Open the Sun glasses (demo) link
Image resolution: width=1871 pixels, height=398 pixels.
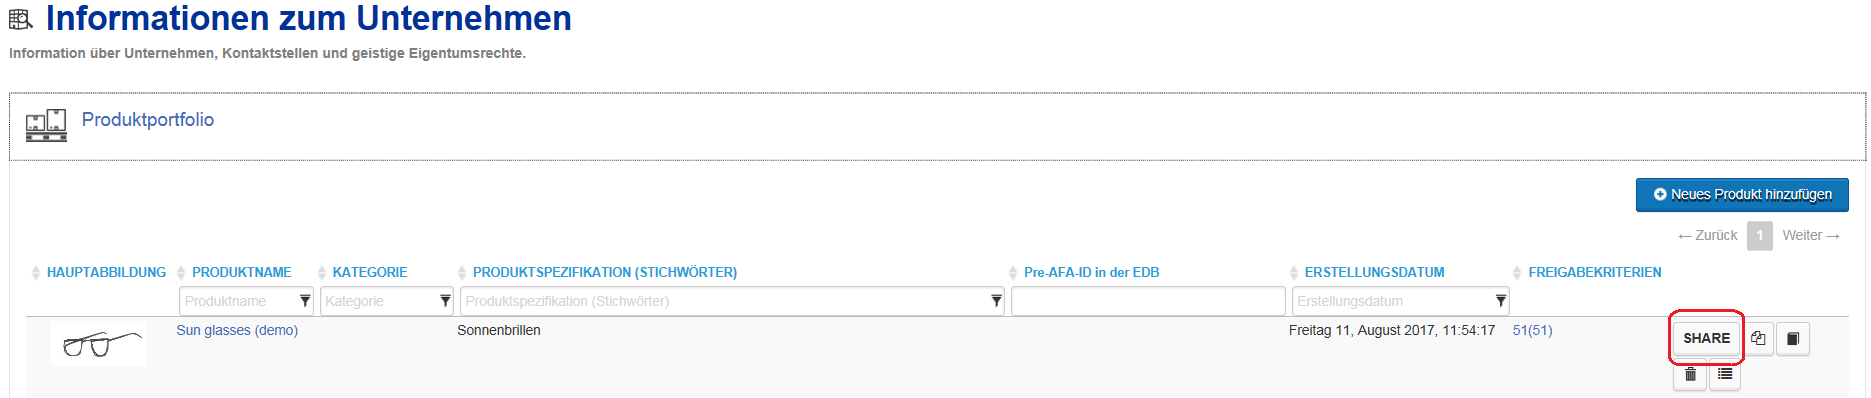coord(237,330)
